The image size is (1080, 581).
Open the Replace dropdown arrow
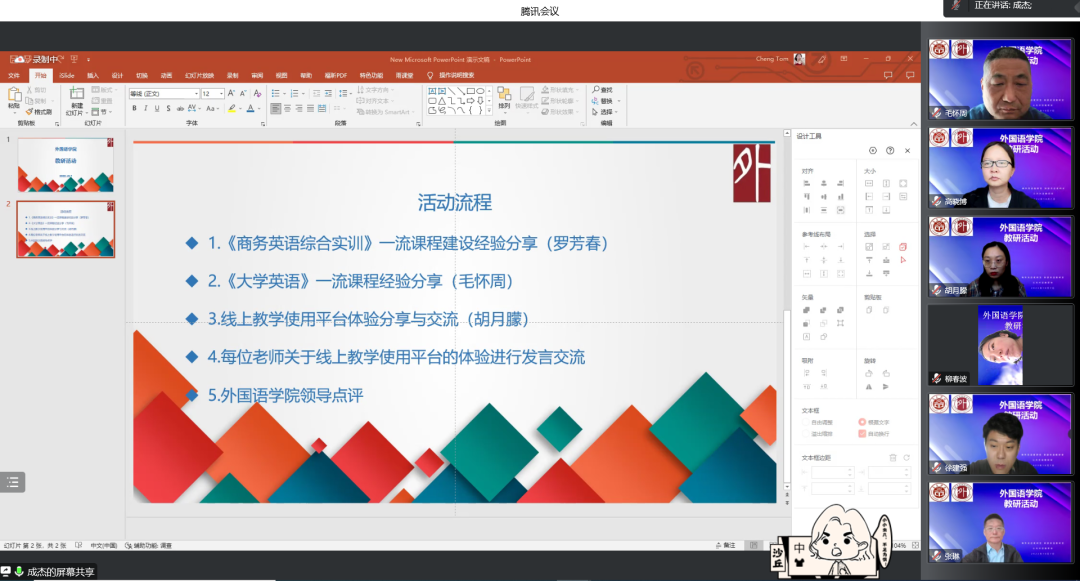[x=617, y=101]
